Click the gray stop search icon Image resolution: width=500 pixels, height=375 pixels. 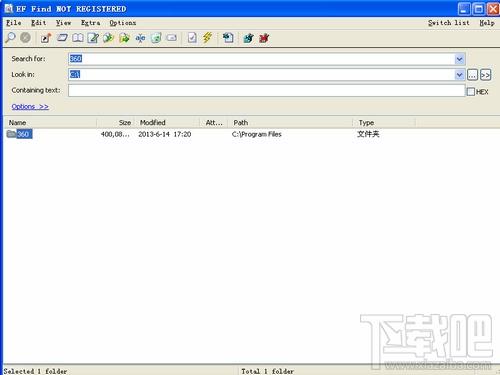click(26, 38)
